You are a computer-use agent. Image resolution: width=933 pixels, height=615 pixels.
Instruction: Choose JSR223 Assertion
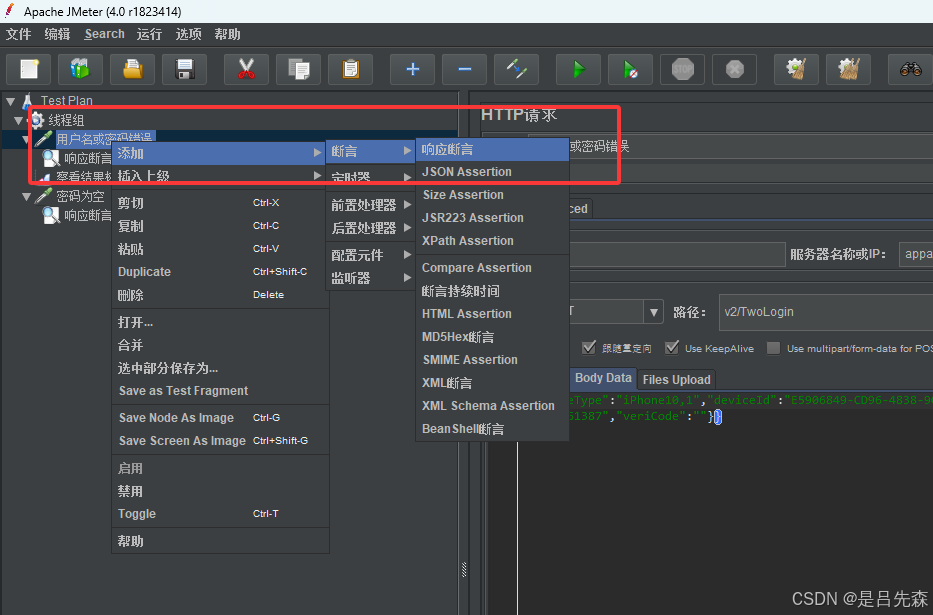coord(492,218)
